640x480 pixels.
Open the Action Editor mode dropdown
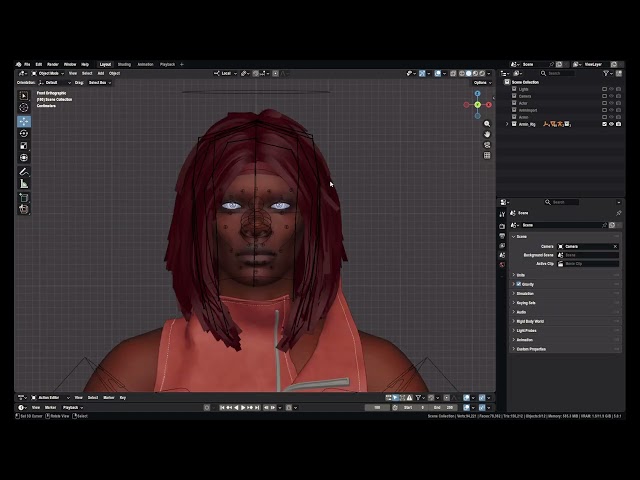click(51, 398)
